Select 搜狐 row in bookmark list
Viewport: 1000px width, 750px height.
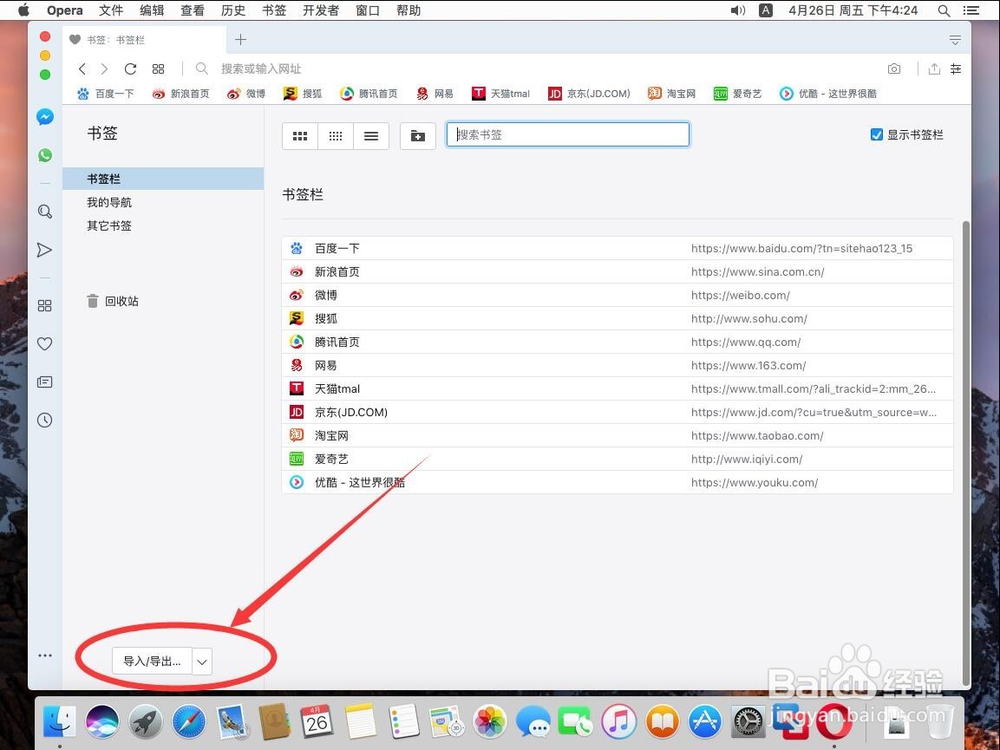pos(617,318)
